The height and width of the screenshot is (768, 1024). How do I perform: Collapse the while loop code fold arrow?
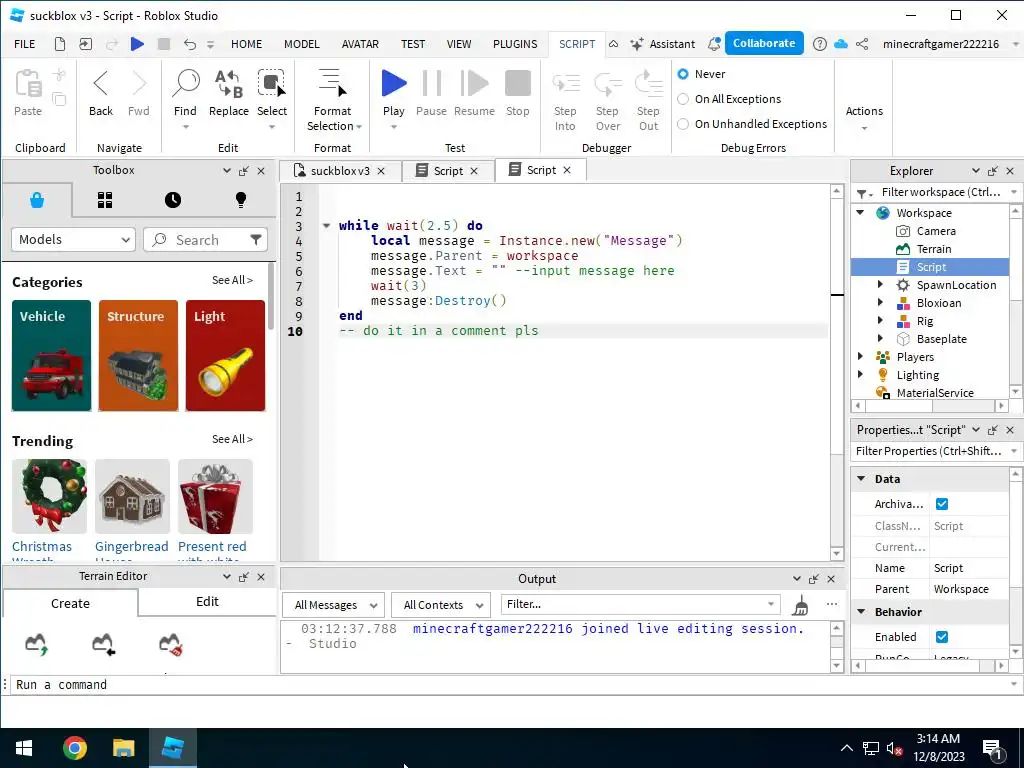pyautogui.click(x=327, y=226)
